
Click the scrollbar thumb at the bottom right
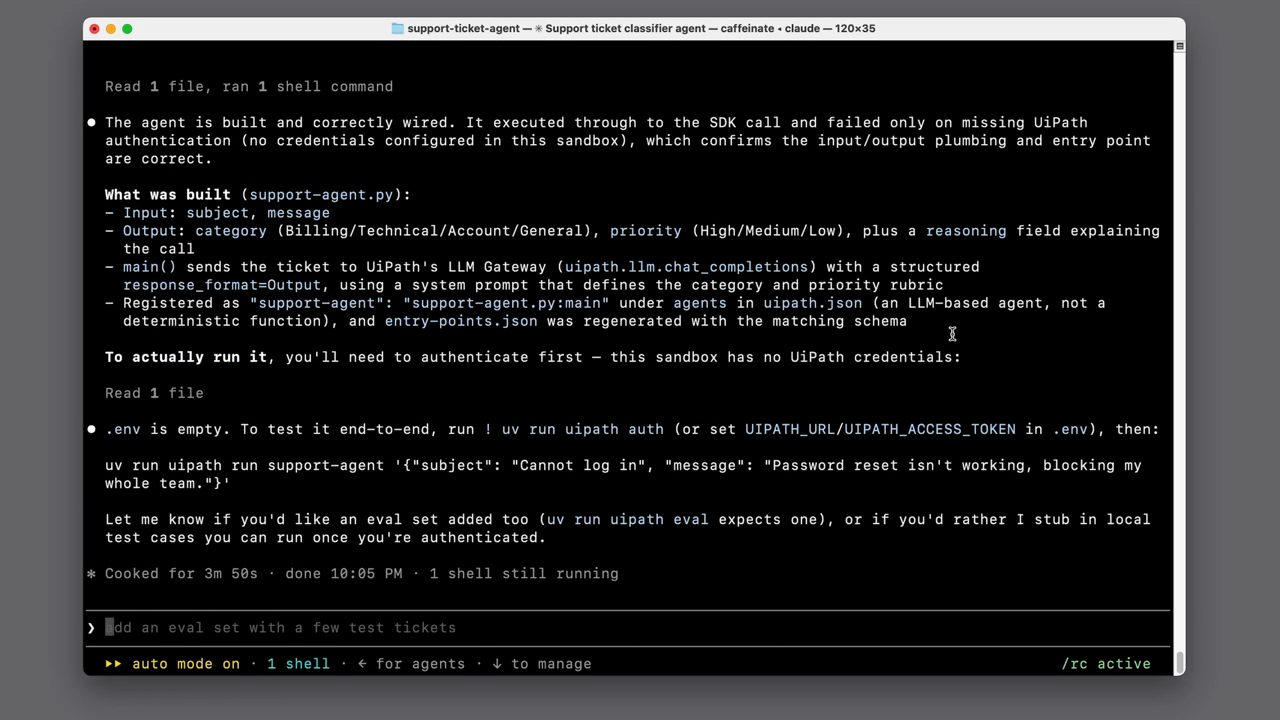1180,663
